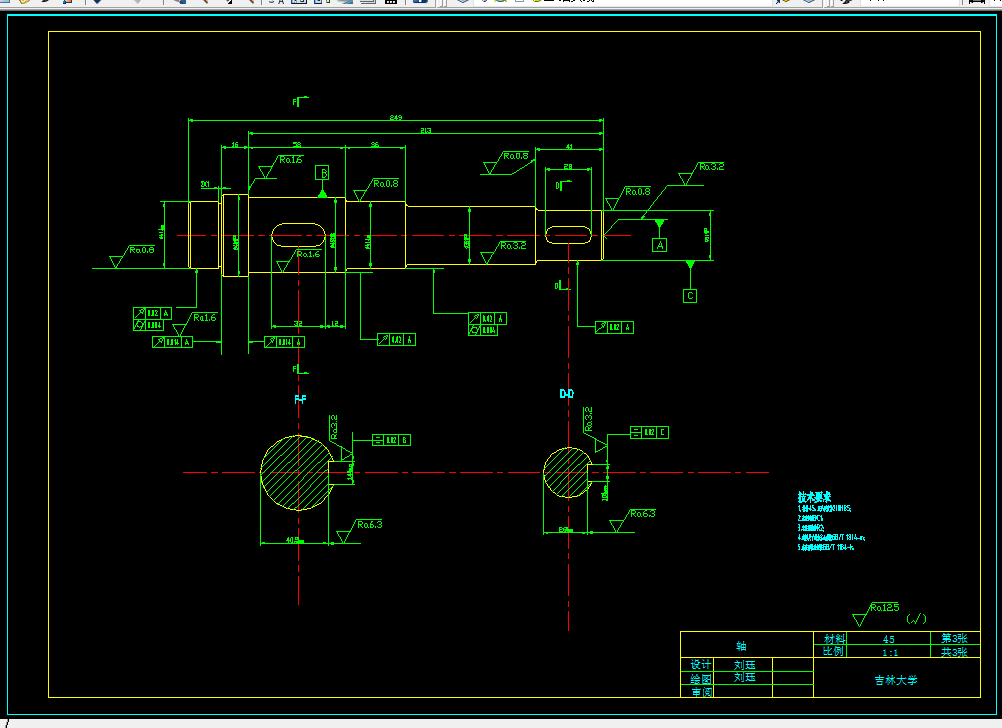Pick the runout tolerance frame below right keyway
This screenshot has width=1002, height=728.
(x=614, y=327)
